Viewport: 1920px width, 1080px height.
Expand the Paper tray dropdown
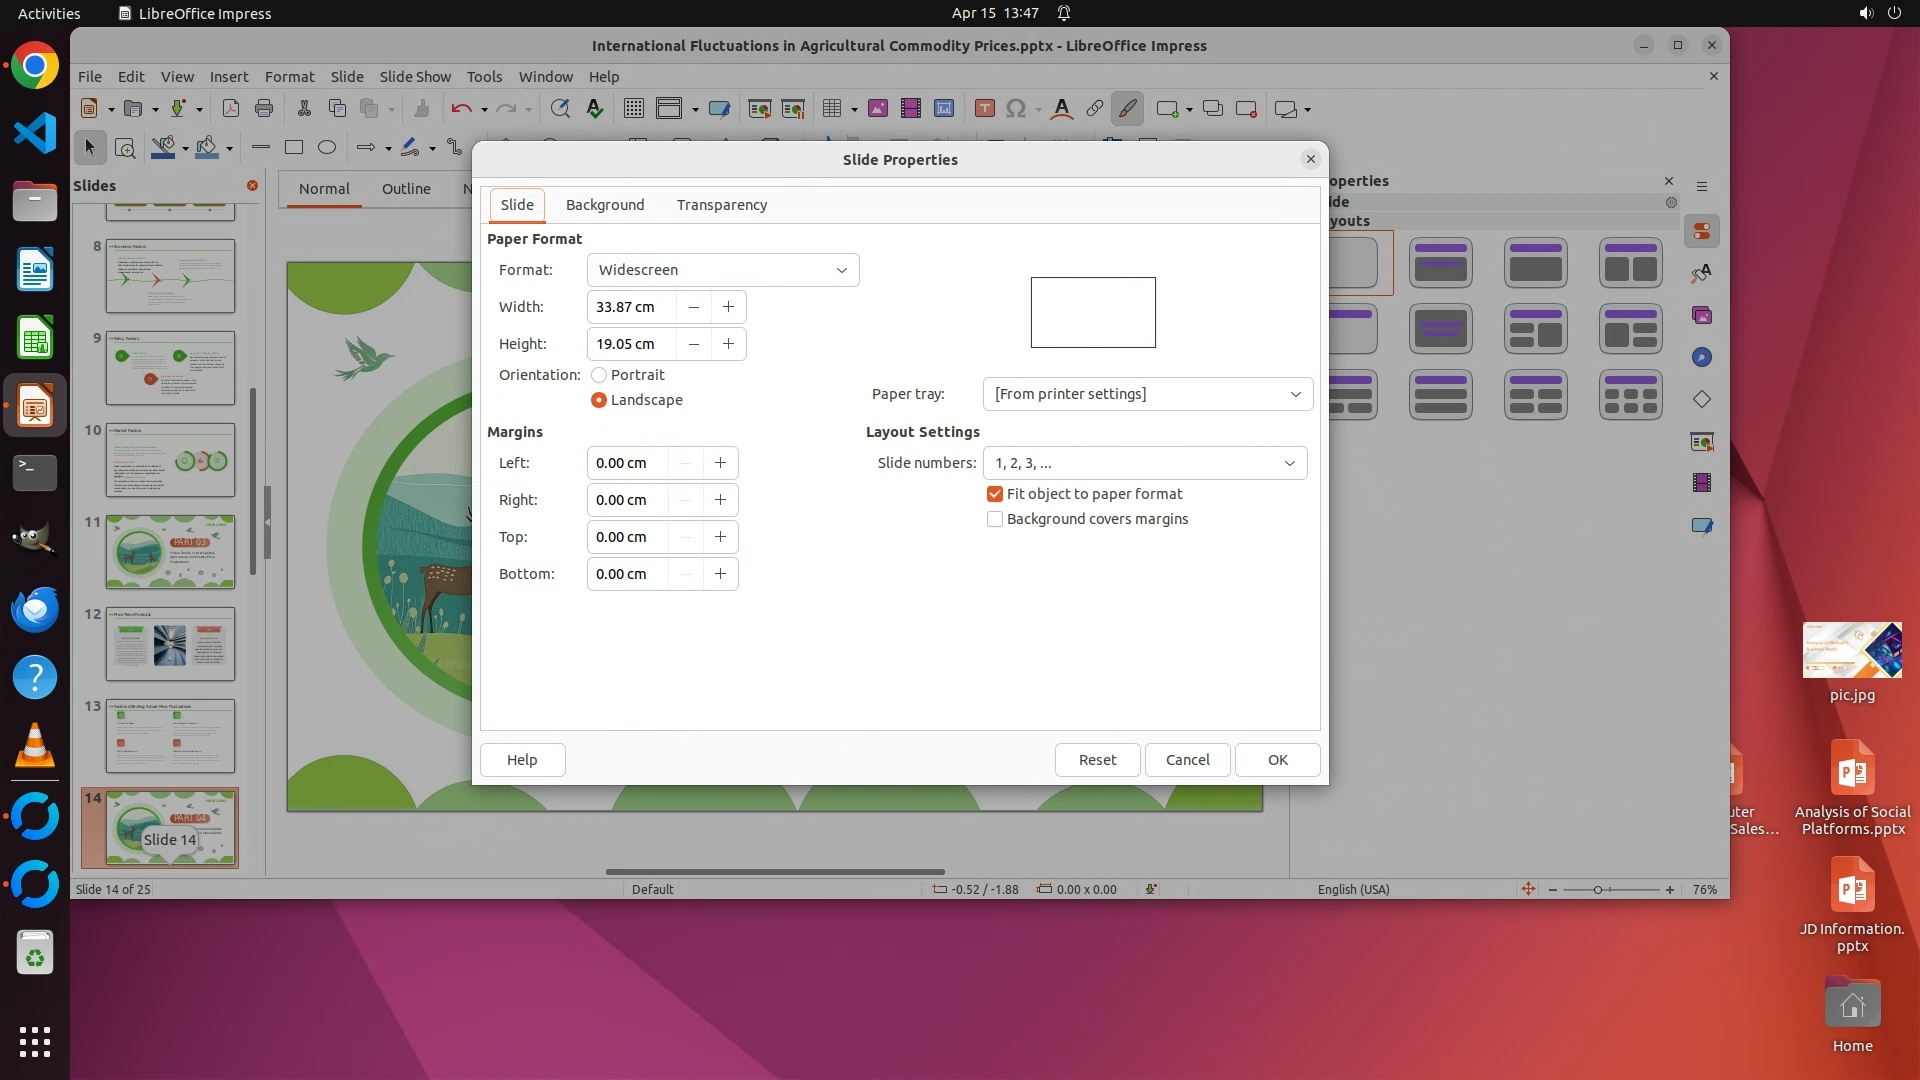1147,394
